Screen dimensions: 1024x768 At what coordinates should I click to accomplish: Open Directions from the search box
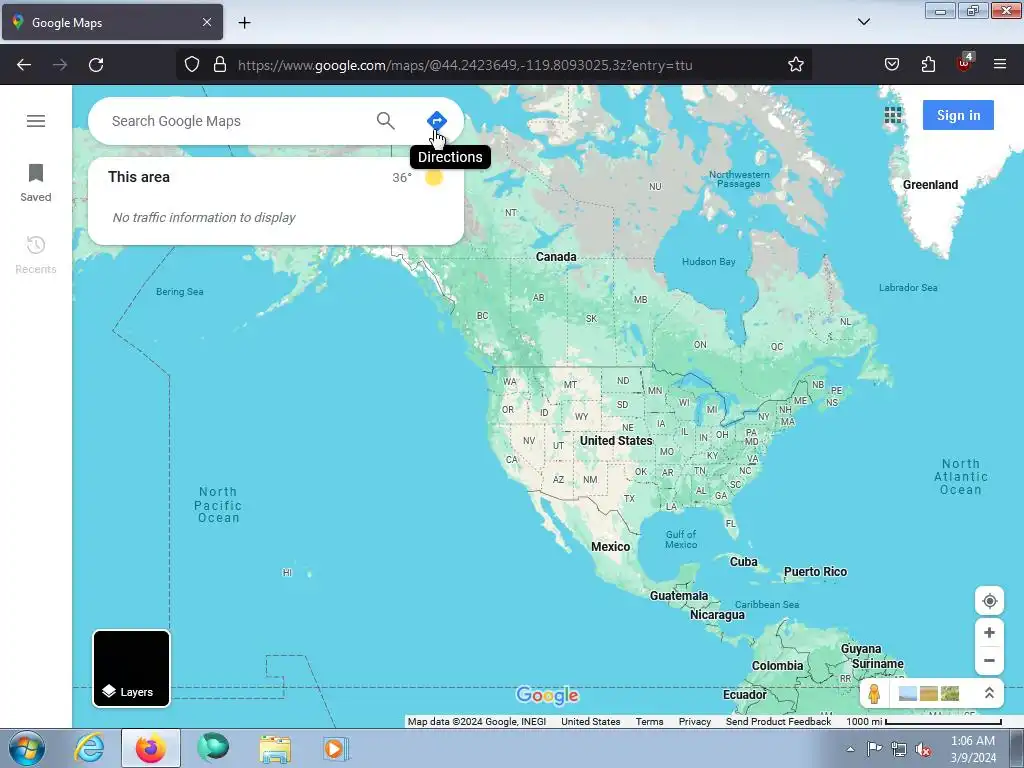coord(436,121)
